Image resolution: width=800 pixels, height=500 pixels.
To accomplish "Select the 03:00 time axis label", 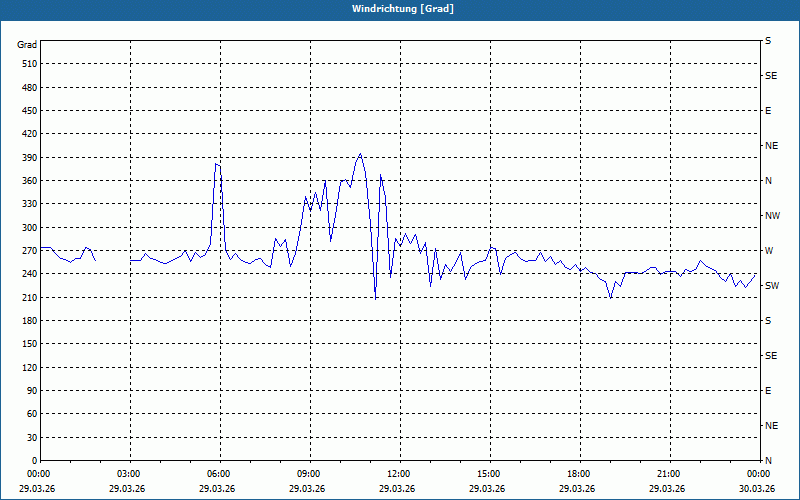I will click(x=129, y=473).
